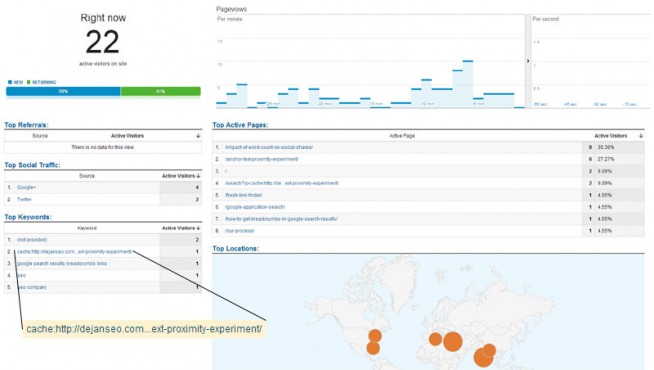Click the green Returning visitors bar segment
The width and height of the screenshot is (654, 370).
pyautogui.click(x=161, y=91)
